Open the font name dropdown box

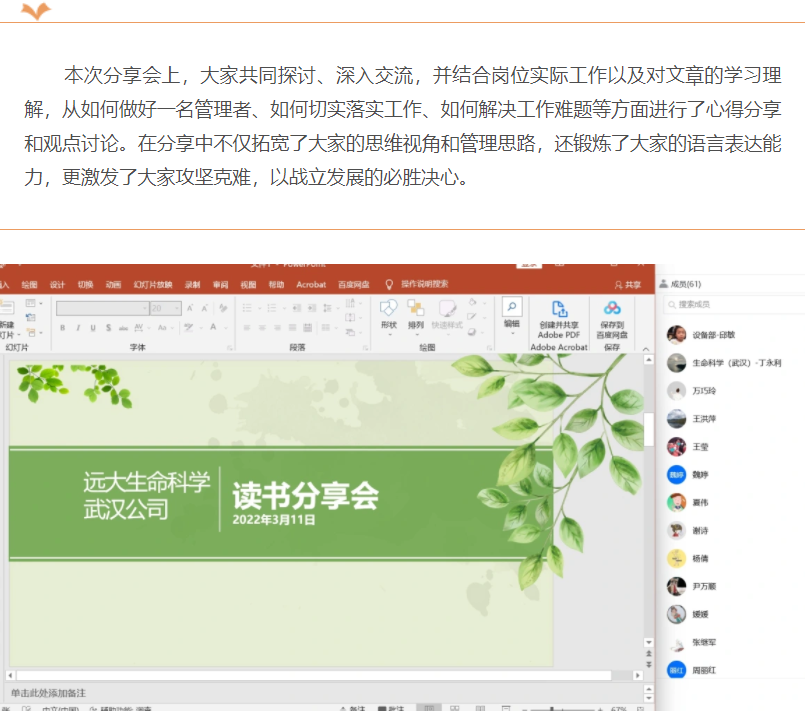(101, 309)
